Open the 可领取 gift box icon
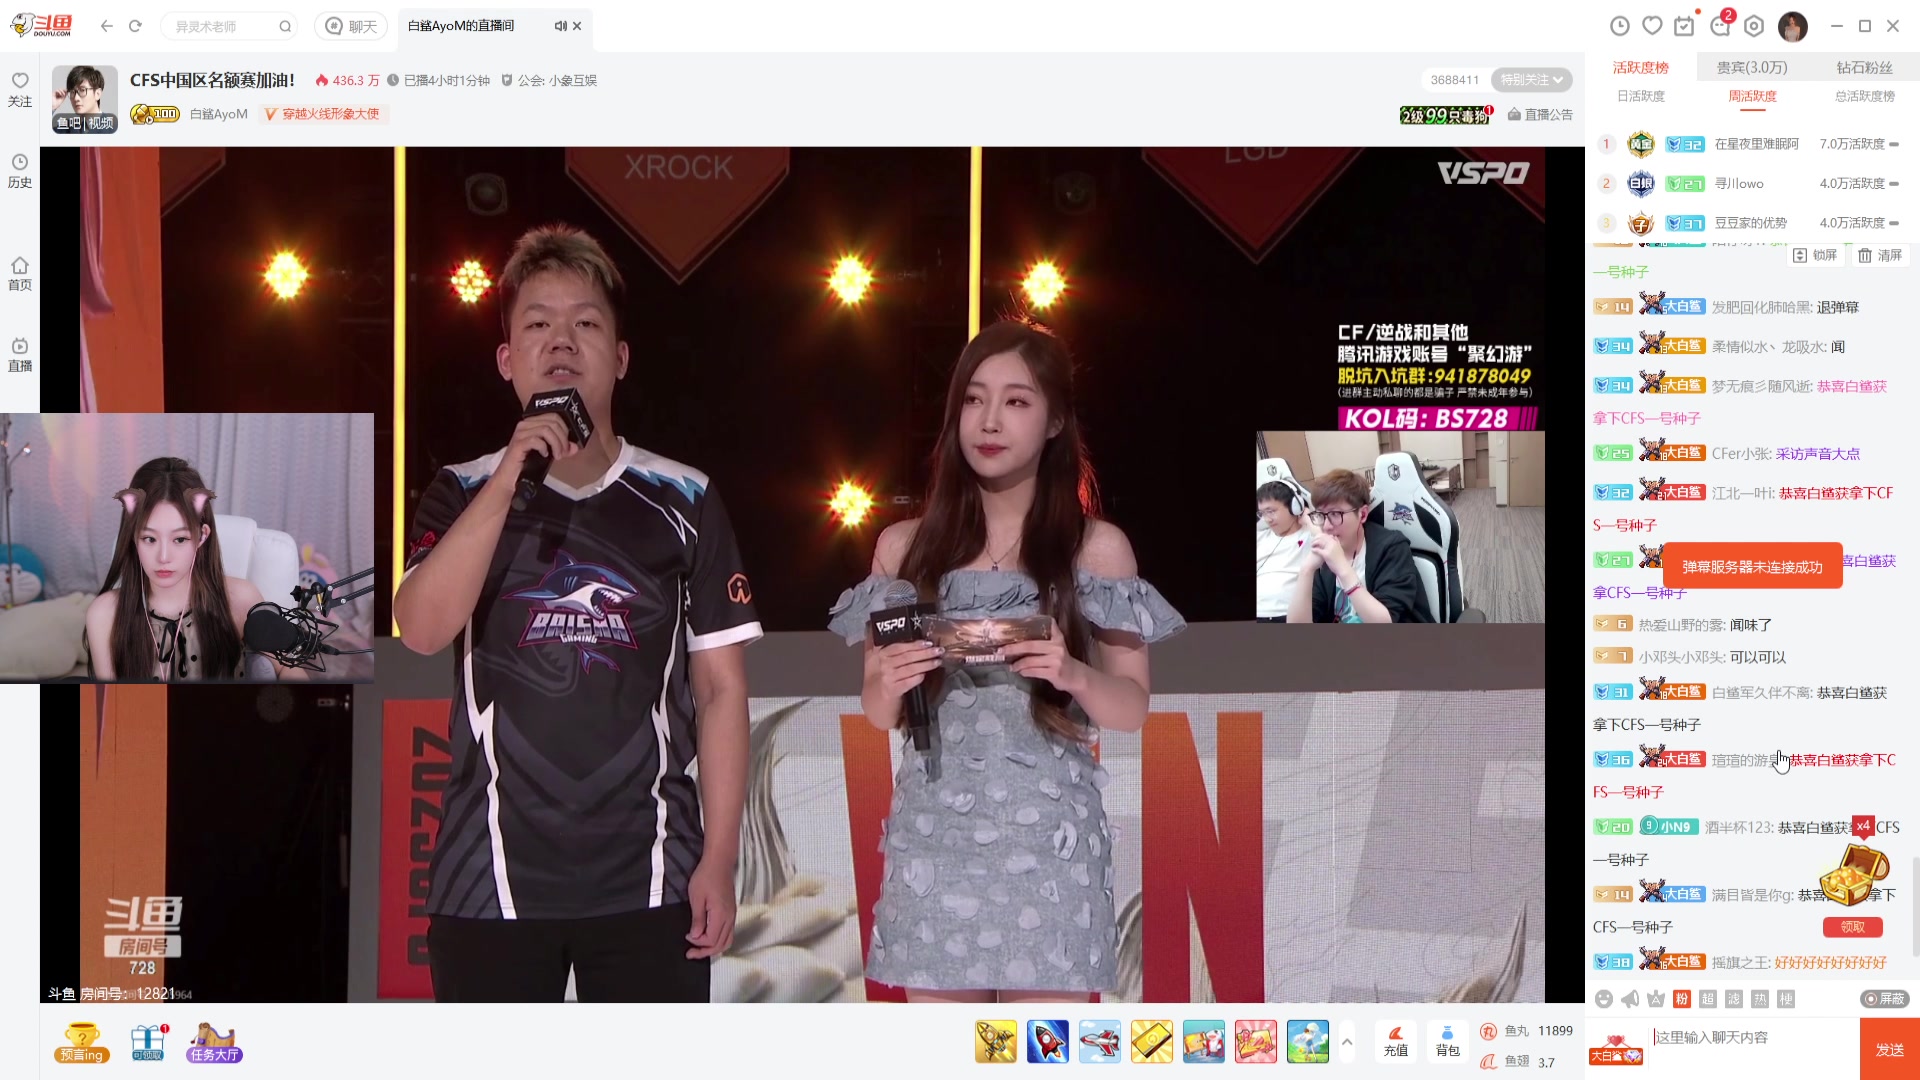 click(x=148, y=1042)
